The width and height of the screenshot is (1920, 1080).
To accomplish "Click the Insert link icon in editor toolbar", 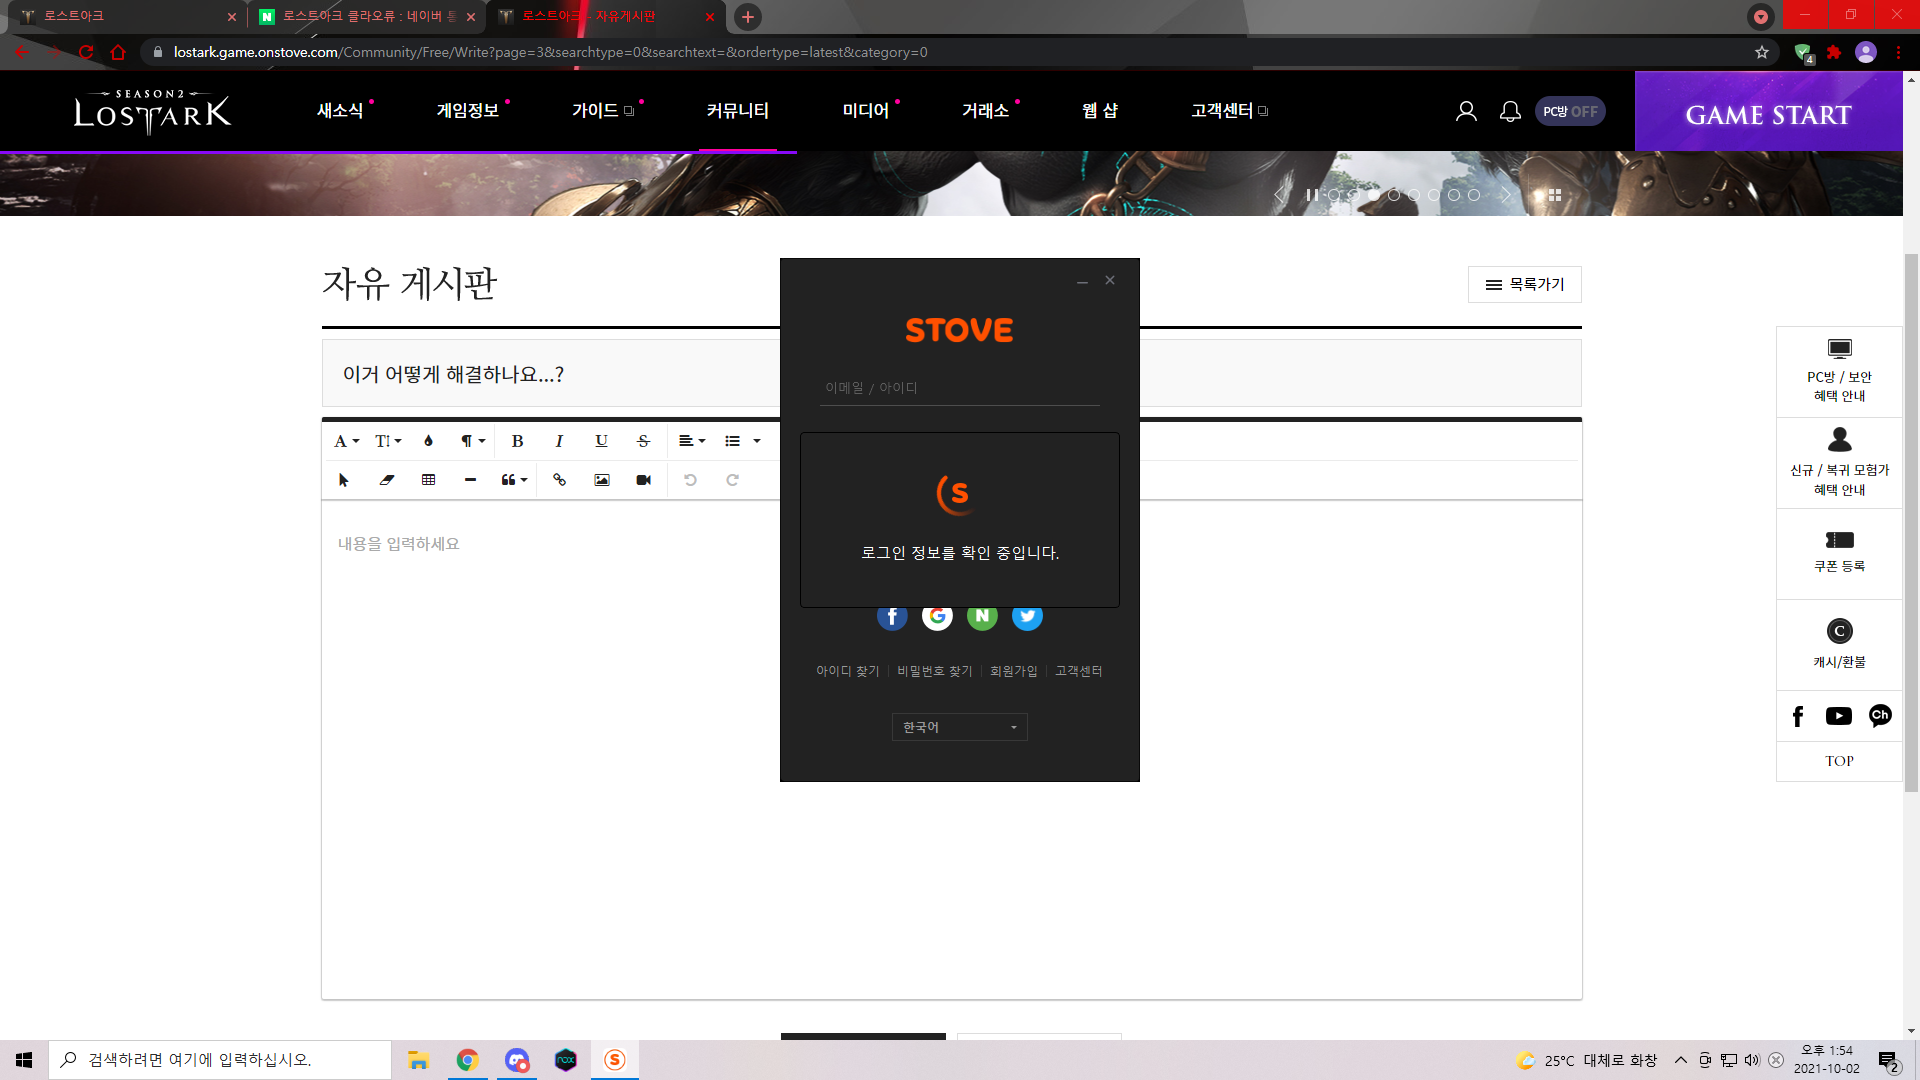I will click(559, 480).
